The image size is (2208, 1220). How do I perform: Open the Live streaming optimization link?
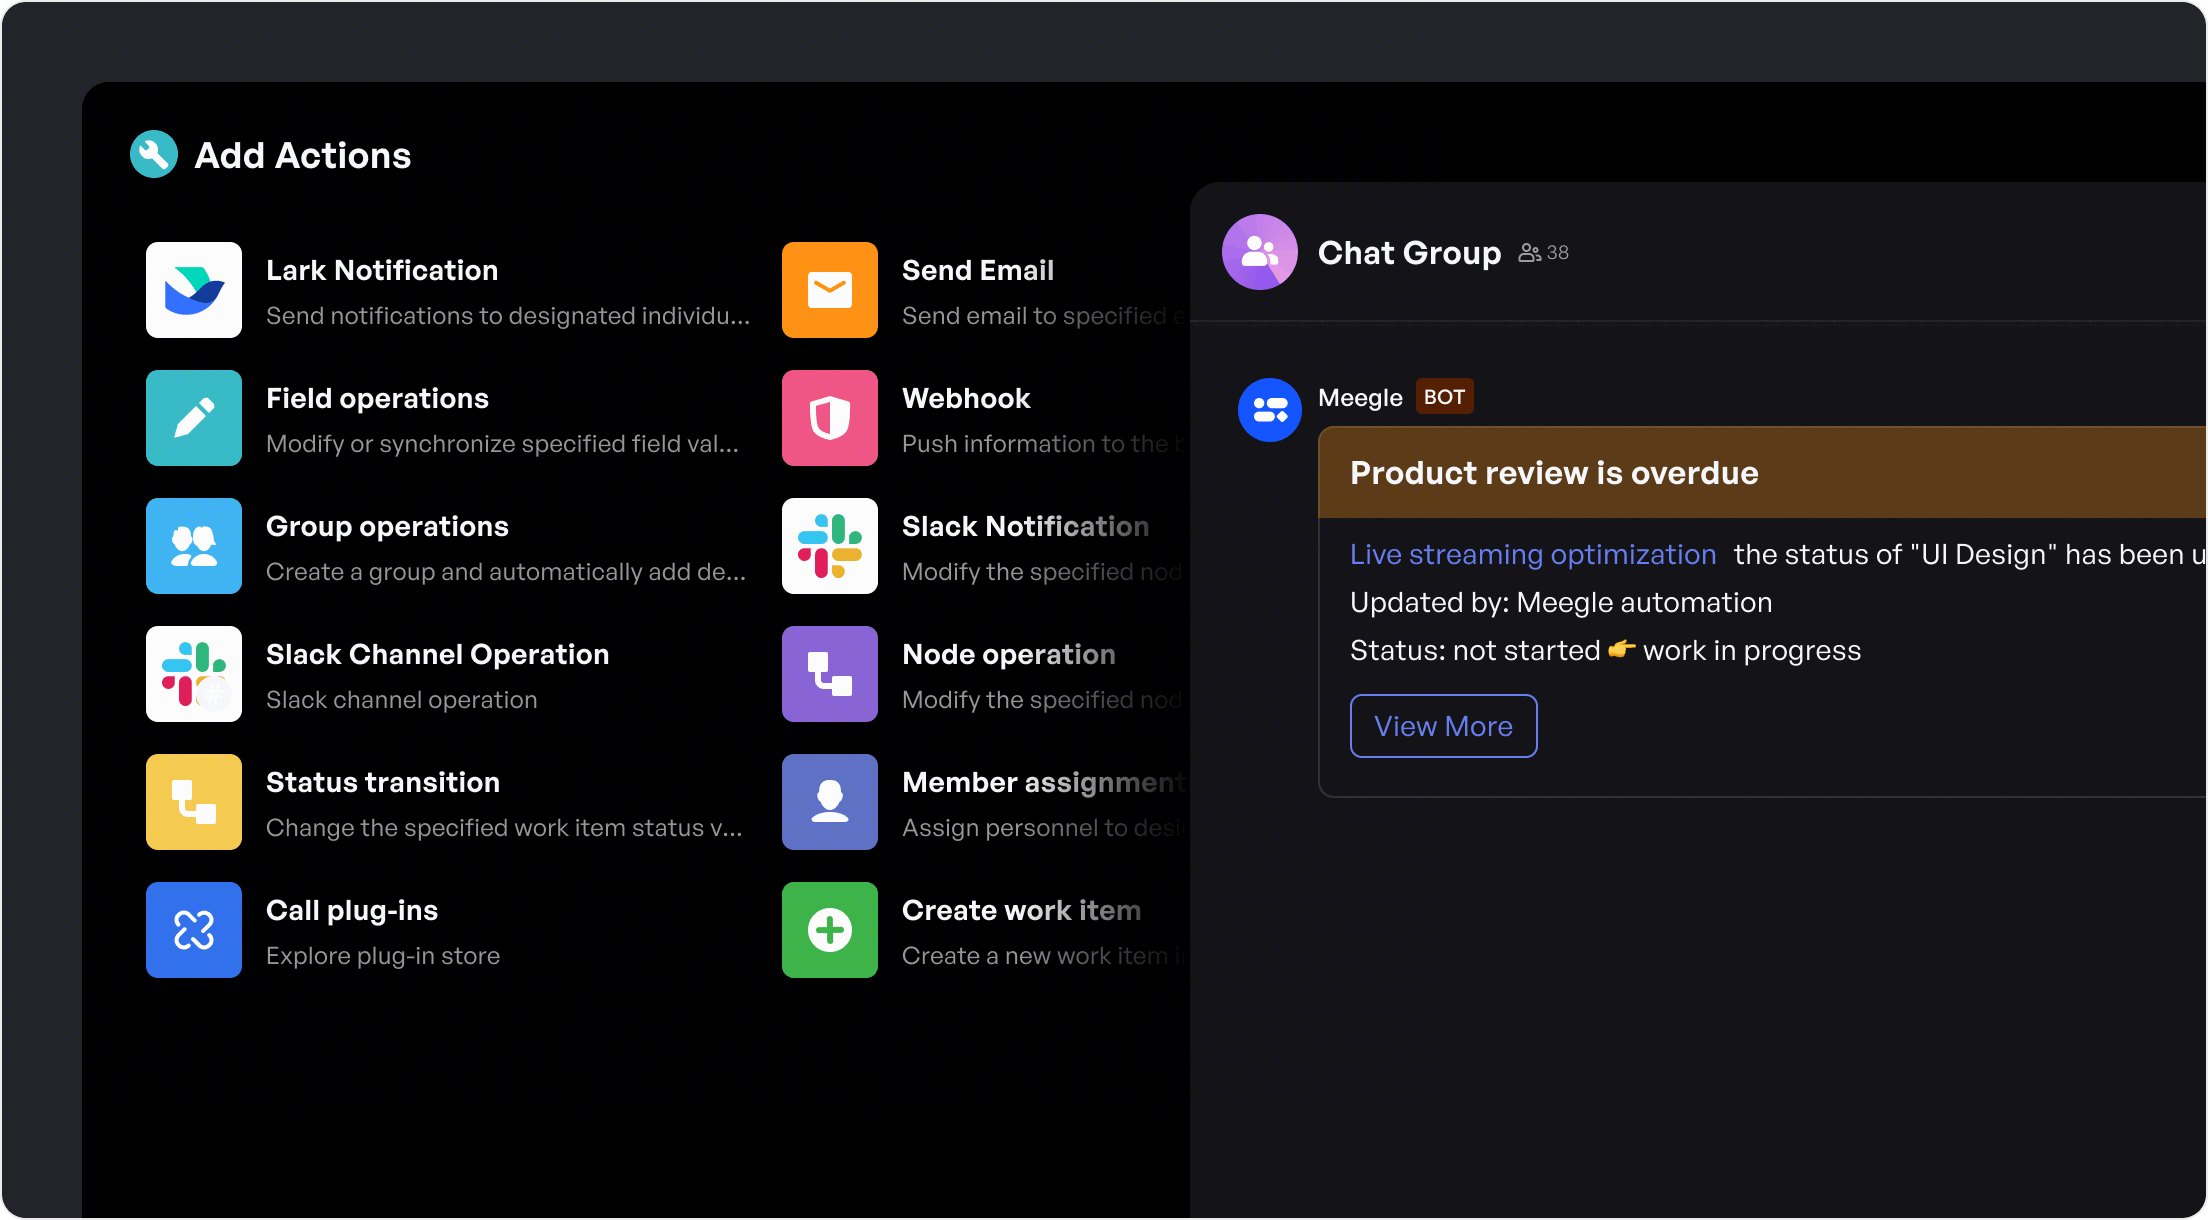pos(1532,554)
